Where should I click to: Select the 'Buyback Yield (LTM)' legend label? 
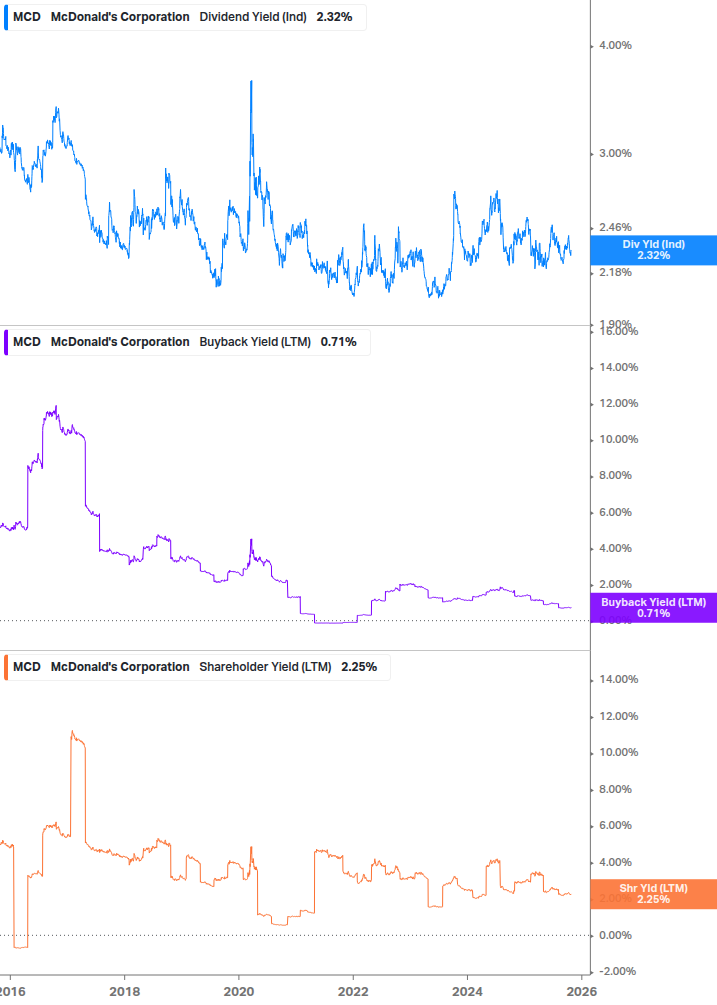point(254,342)
